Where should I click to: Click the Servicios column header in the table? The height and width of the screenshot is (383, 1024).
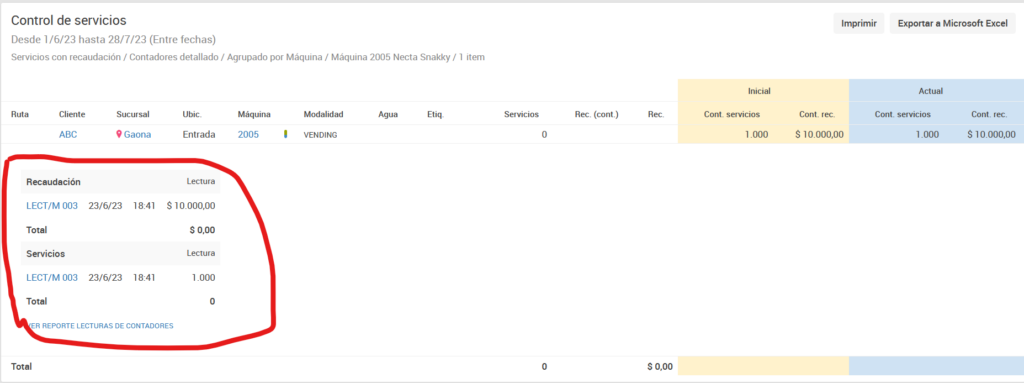[521, 114]
